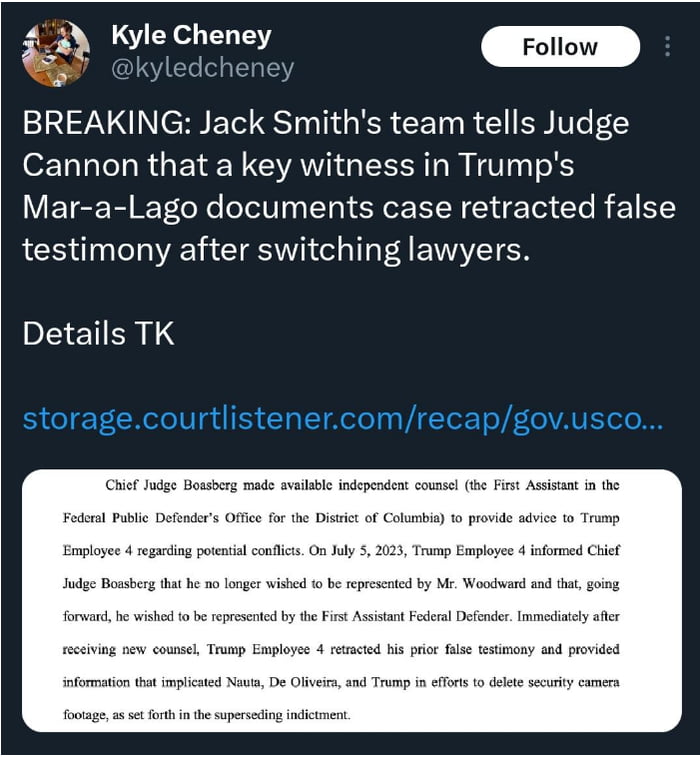Open the @kyledcheney handle
This screenshot has height=757, width=700.
pyautogui.click(x=202, y=68)
